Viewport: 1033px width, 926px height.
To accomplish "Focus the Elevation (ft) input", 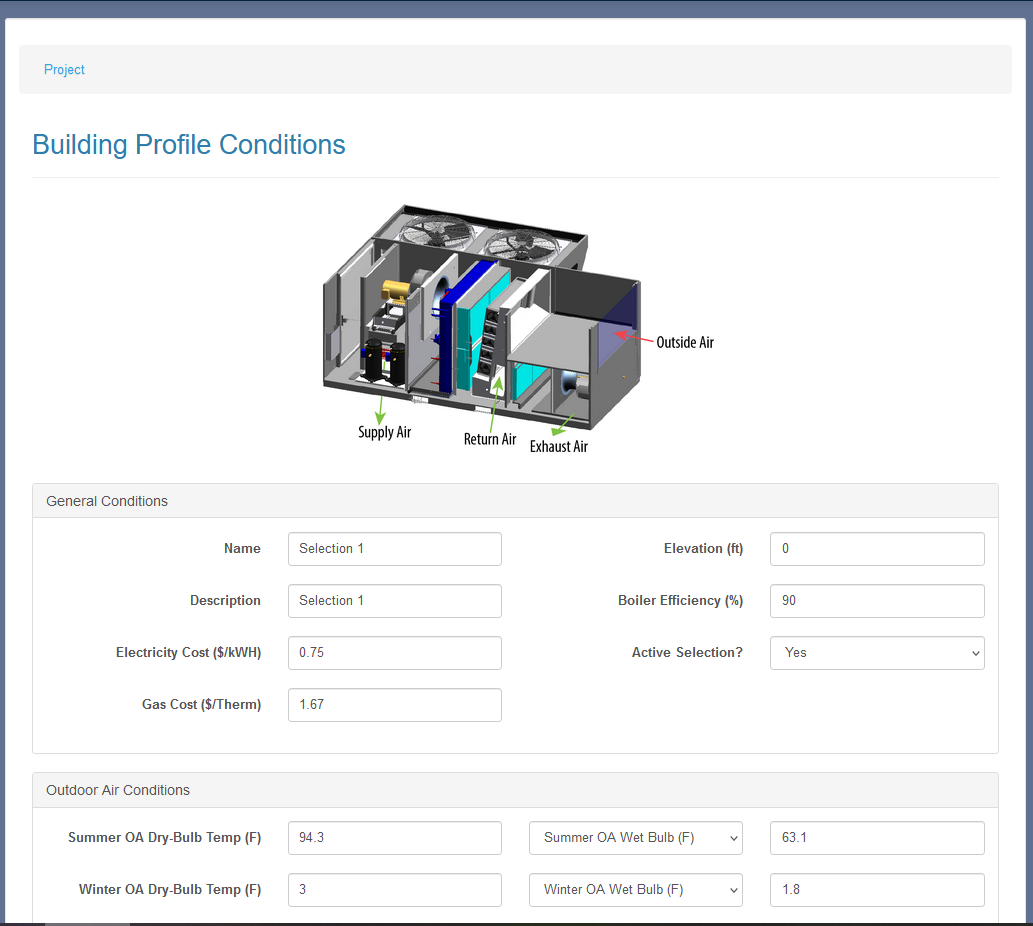I will pos(876,549).
